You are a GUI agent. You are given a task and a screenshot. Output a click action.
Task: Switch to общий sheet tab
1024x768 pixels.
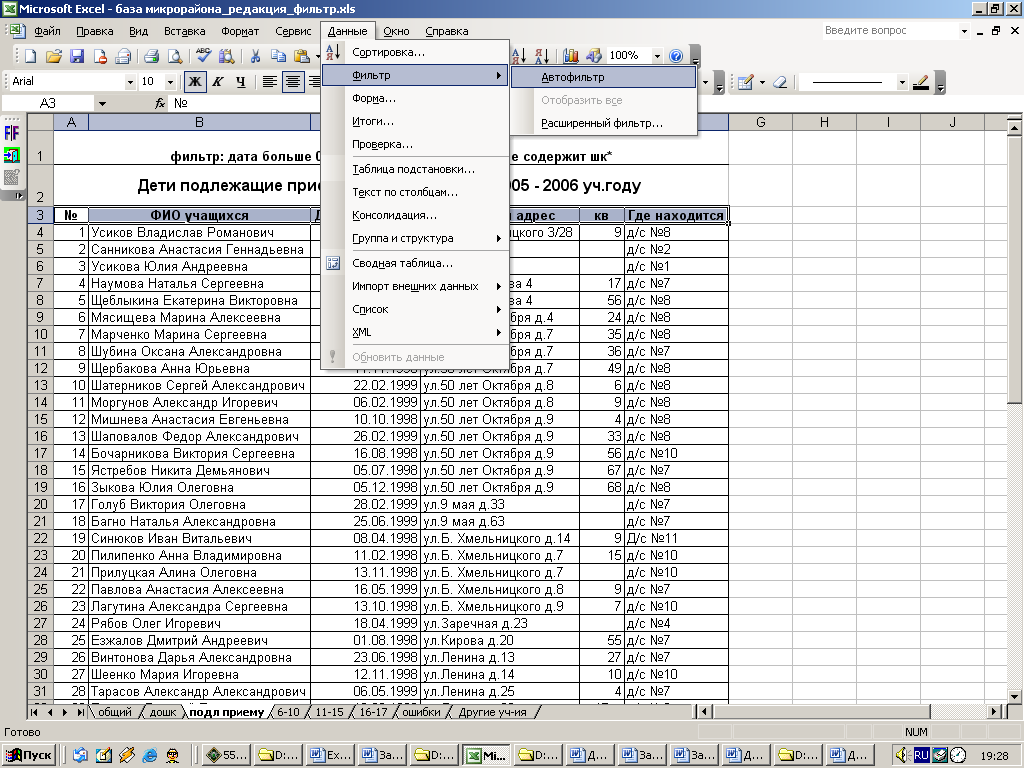point(115,712)
